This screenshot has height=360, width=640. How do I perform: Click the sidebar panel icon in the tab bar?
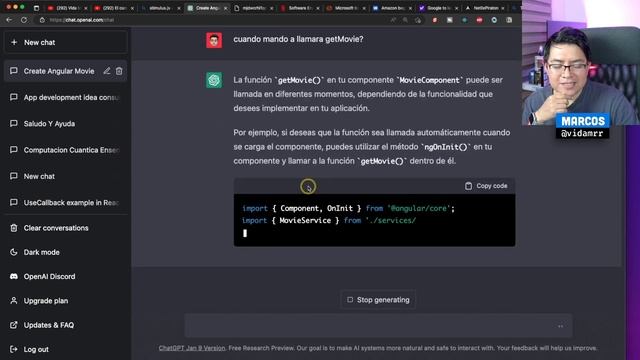click(x=36, y=8)
